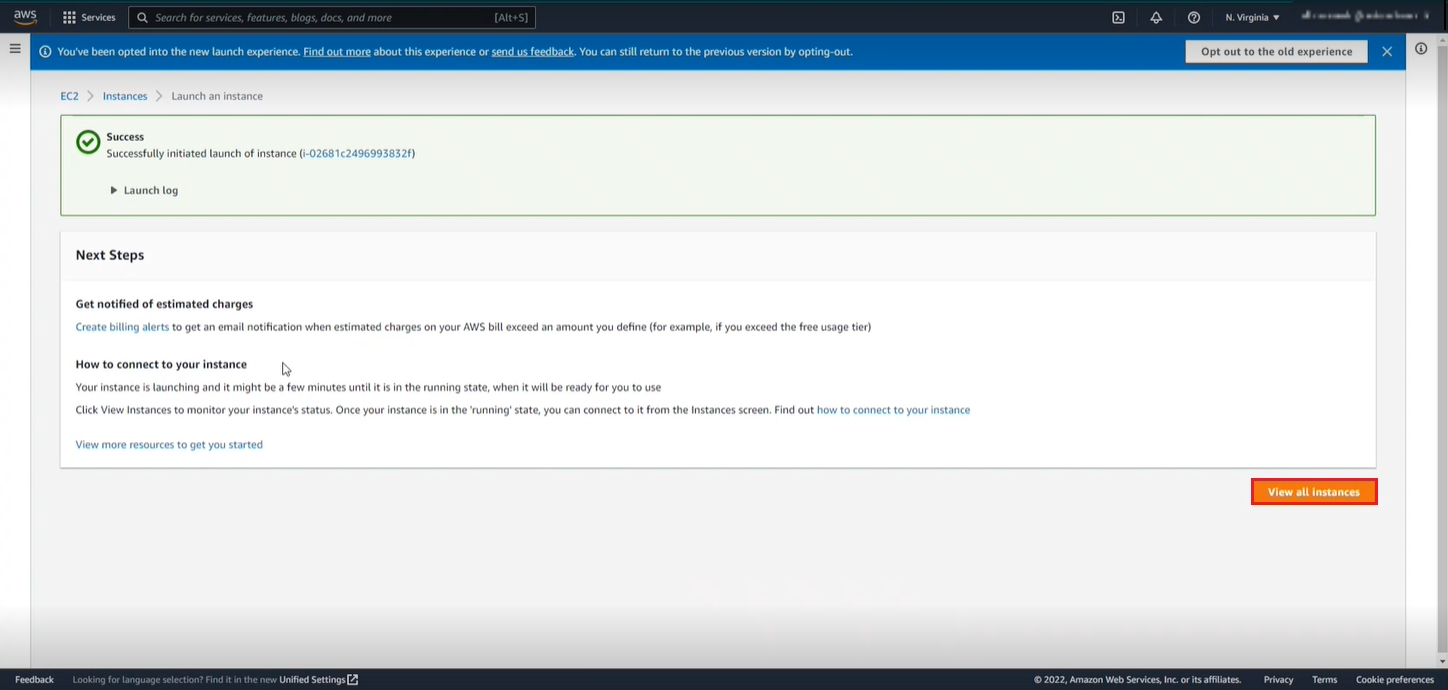Click the Get notified of estimated charges heading

click(164, 304)
